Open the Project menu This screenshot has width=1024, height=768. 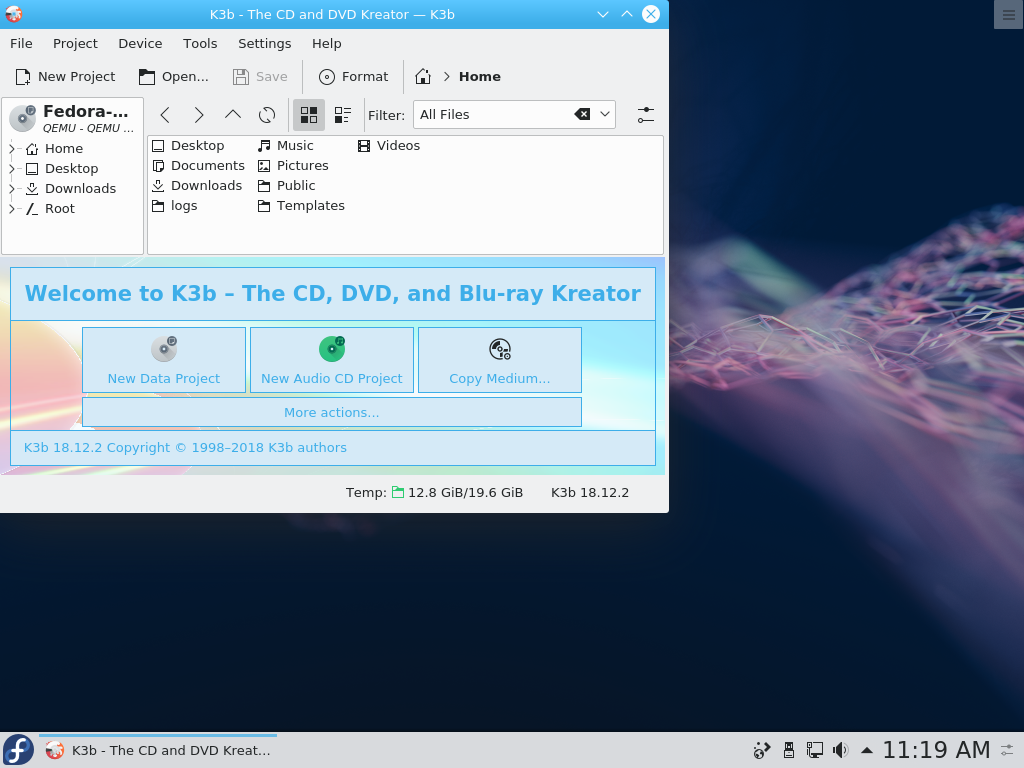75,43
